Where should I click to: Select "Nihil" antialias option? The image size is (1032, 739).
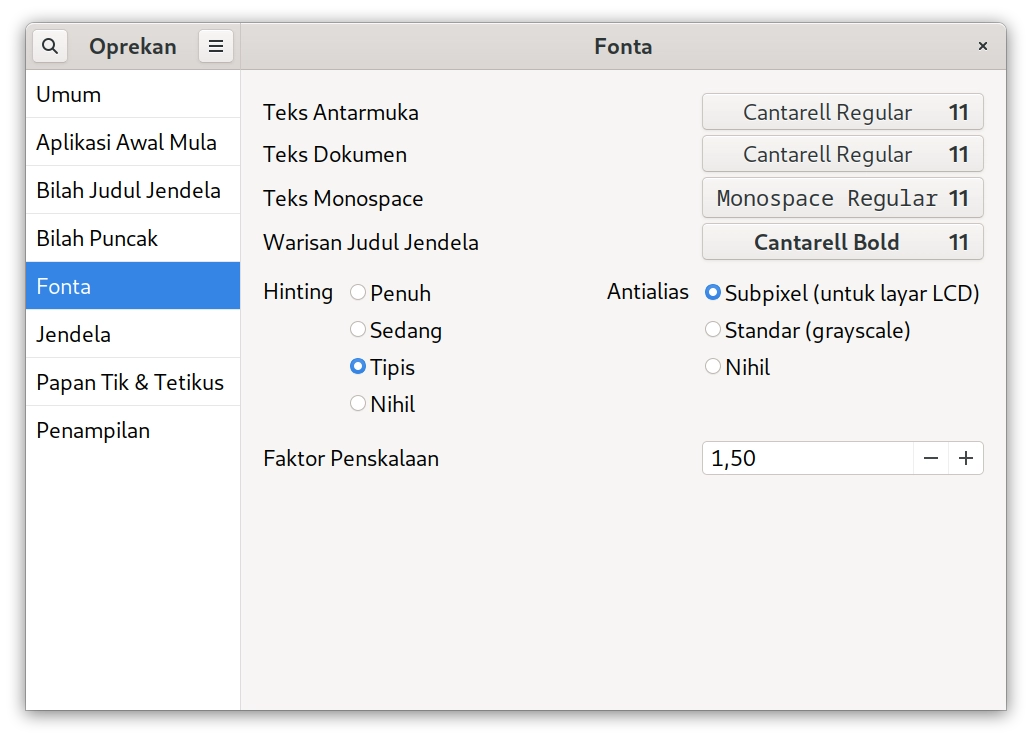(713, 367)
